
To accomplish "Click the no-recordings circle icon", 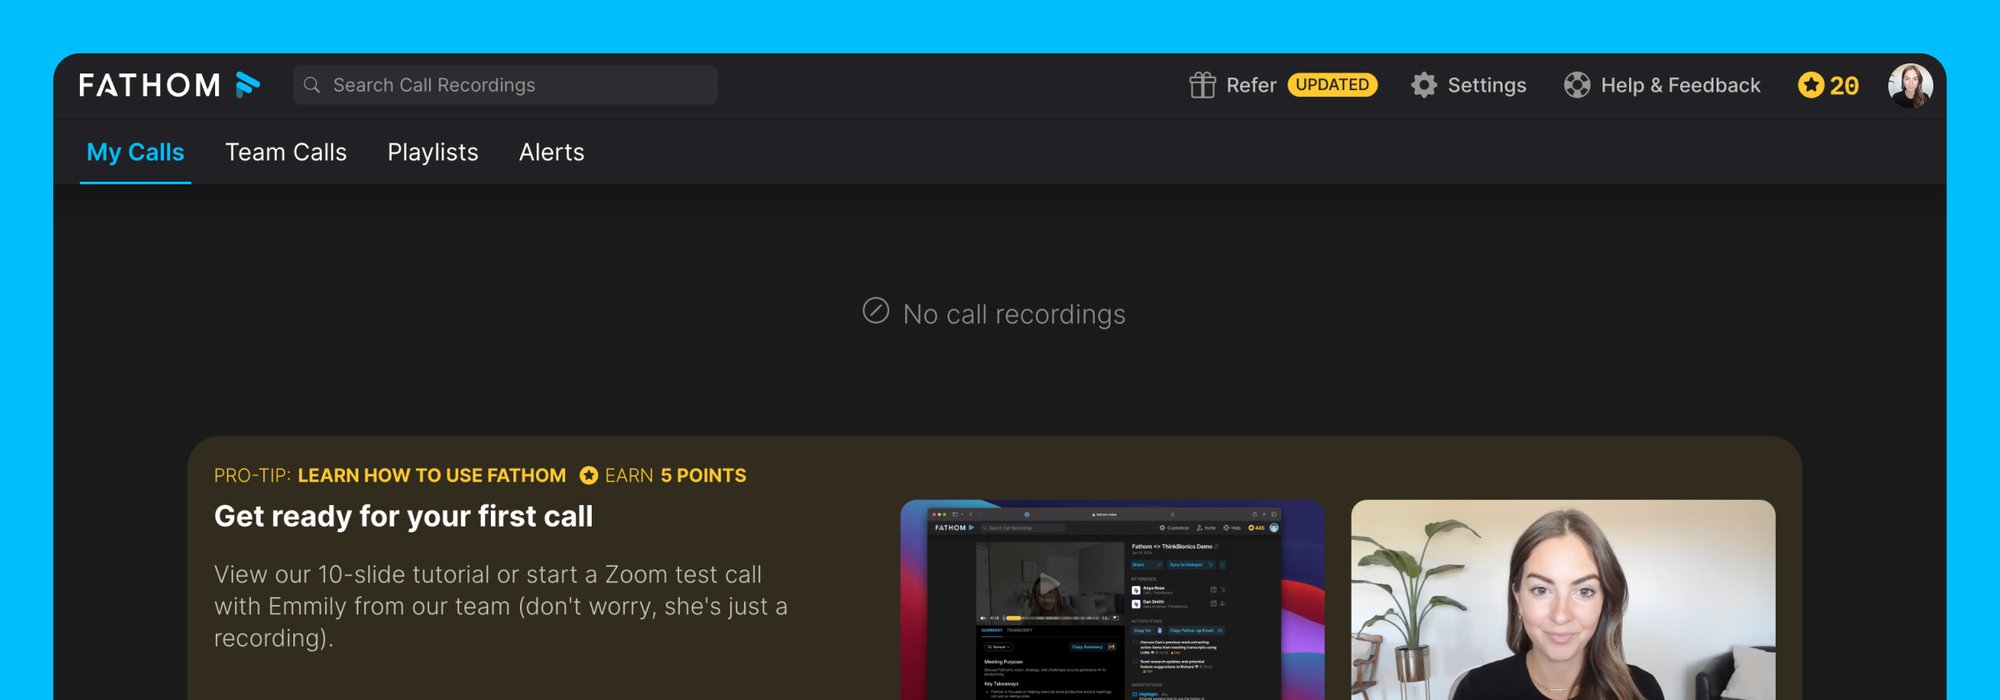I will pyautogui.click(x=876, y=311).
